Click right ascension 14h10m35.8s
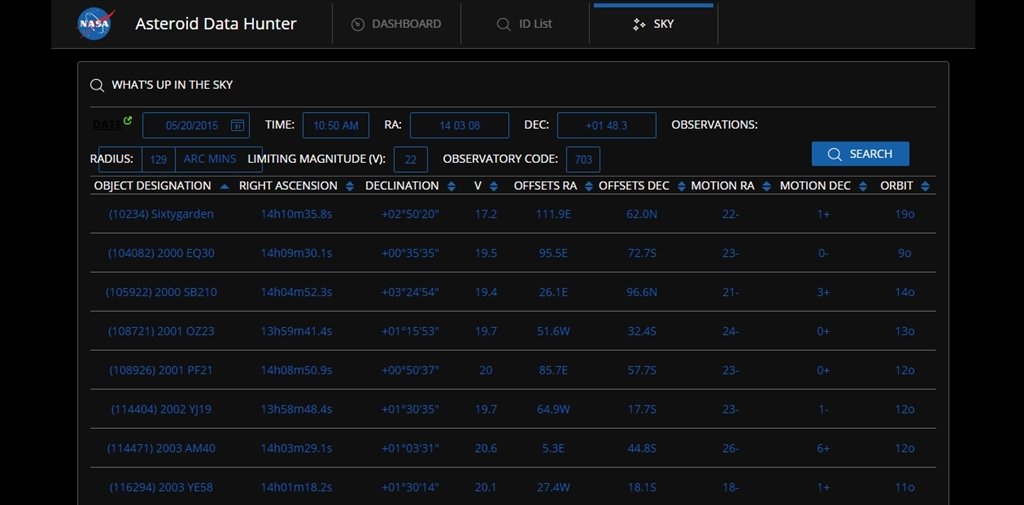Image resolution: width=1024 pixels, height=505 pixels. point(296,214)
